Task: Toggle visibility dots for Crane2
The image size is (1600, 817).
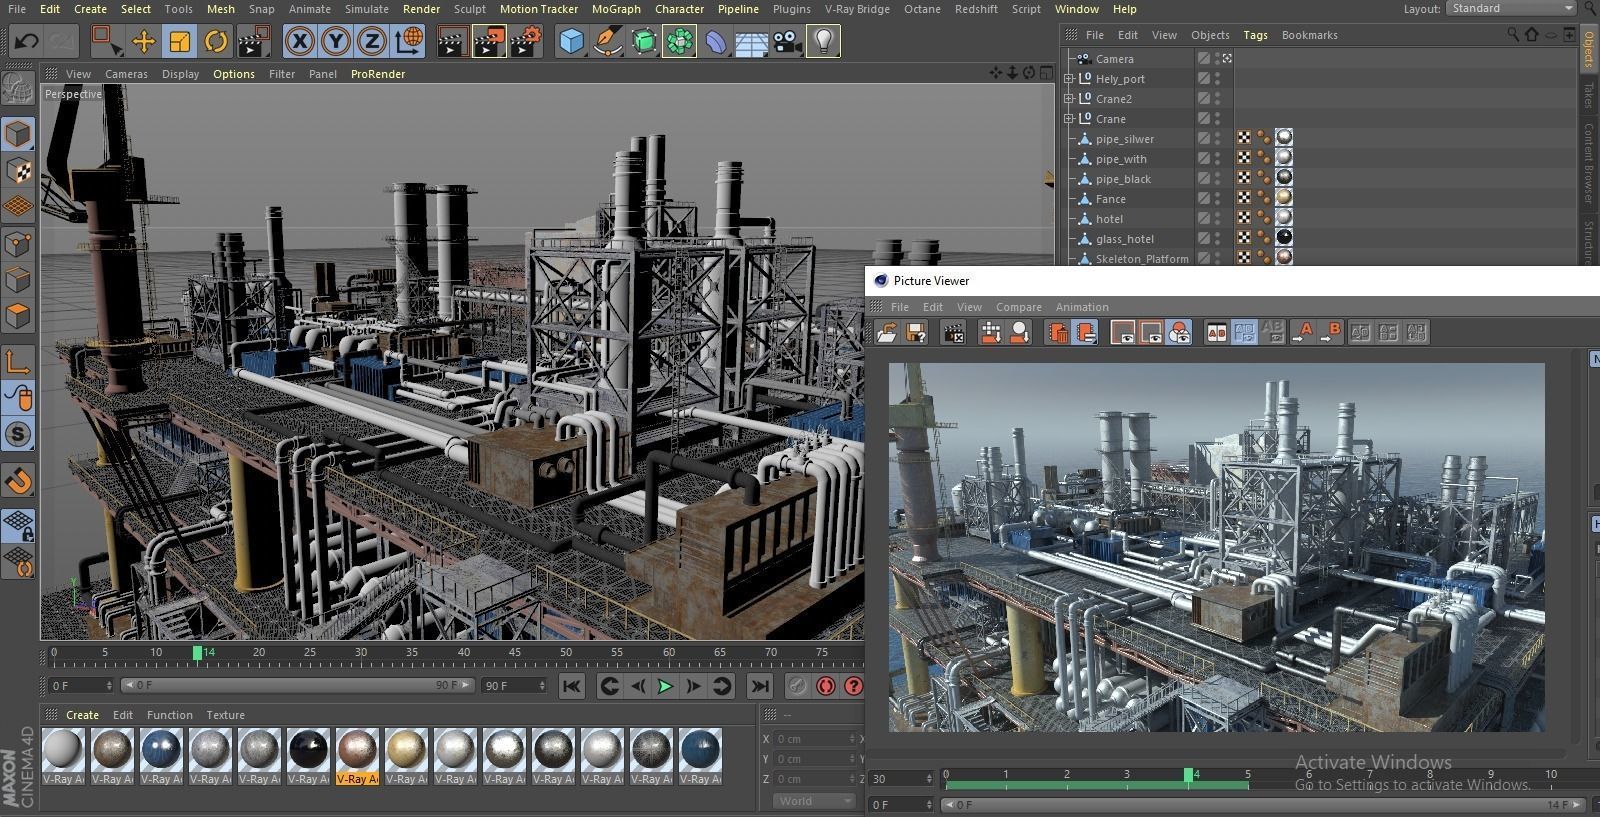Action: (1218, 99)
